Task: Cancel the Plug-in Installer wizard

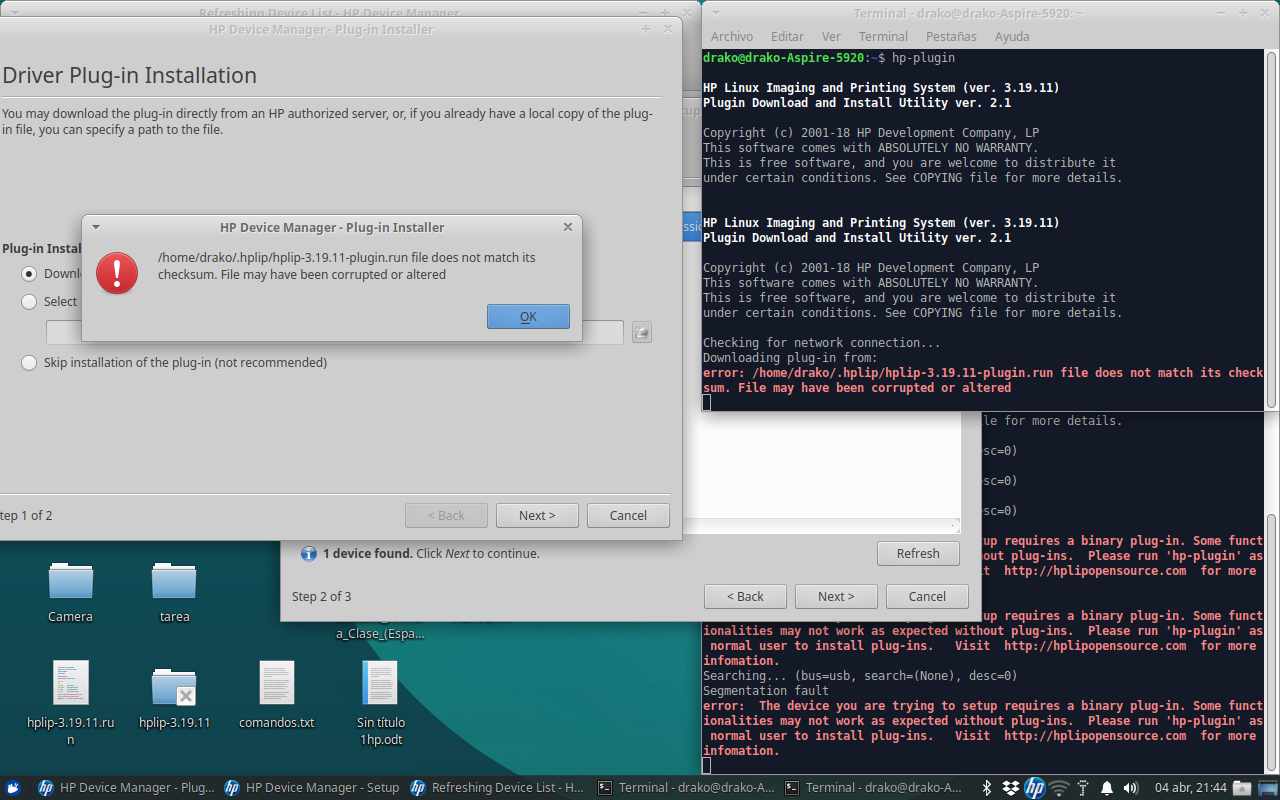Action: pyautogui.click(x=628, y=515)
